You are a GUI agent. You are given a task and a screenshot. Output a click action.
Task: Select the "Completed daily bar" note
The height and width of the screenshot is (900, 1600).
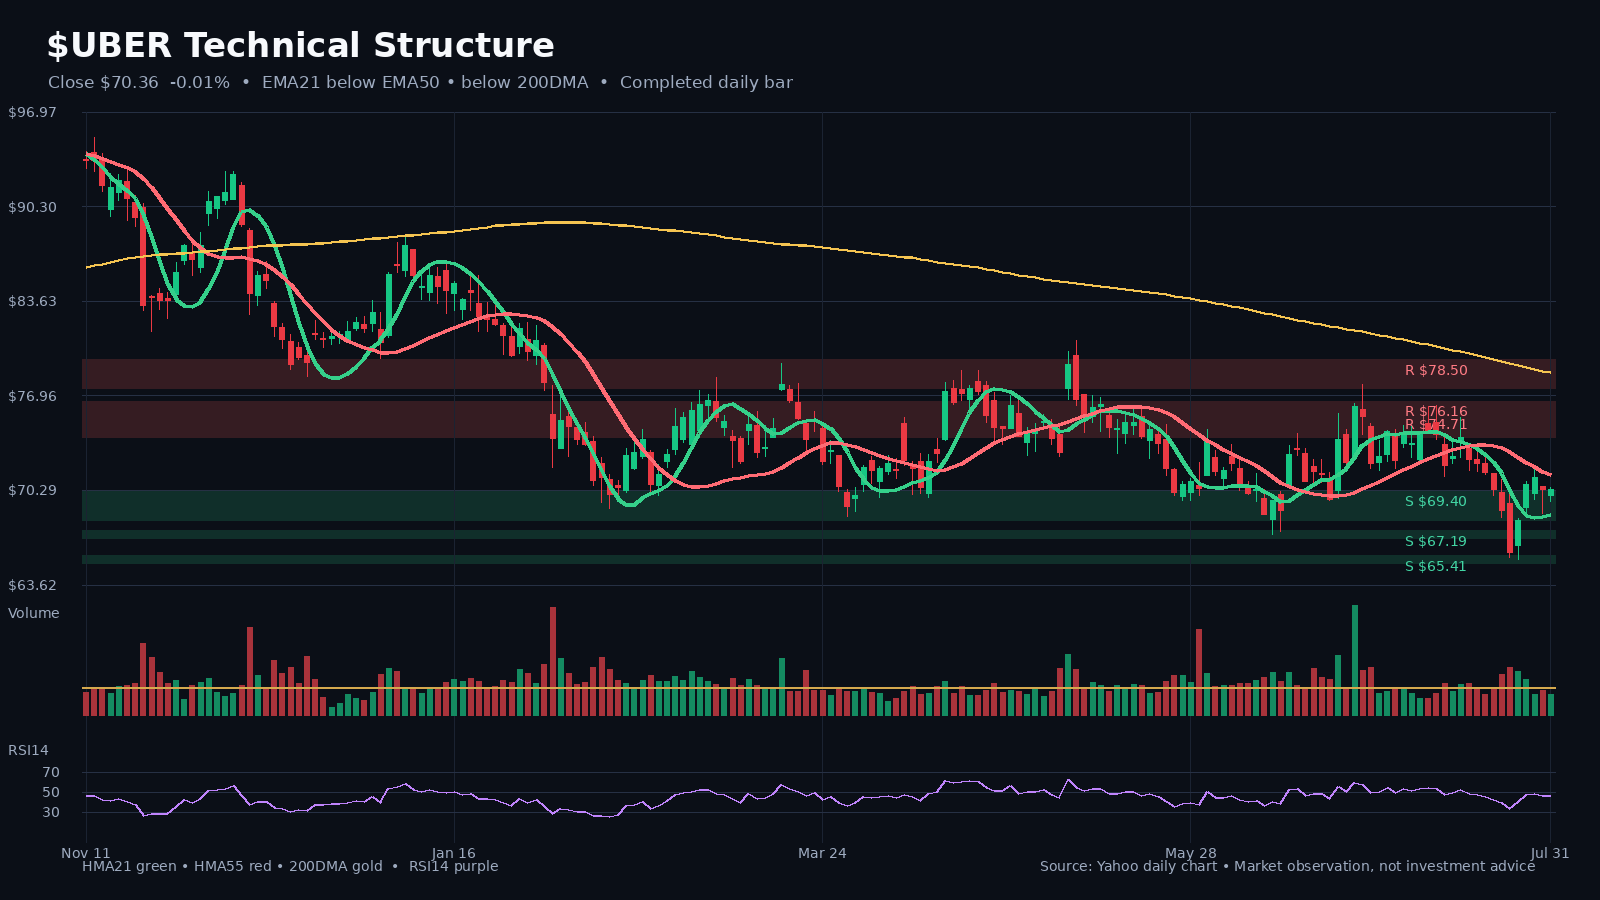click(706, 83)
